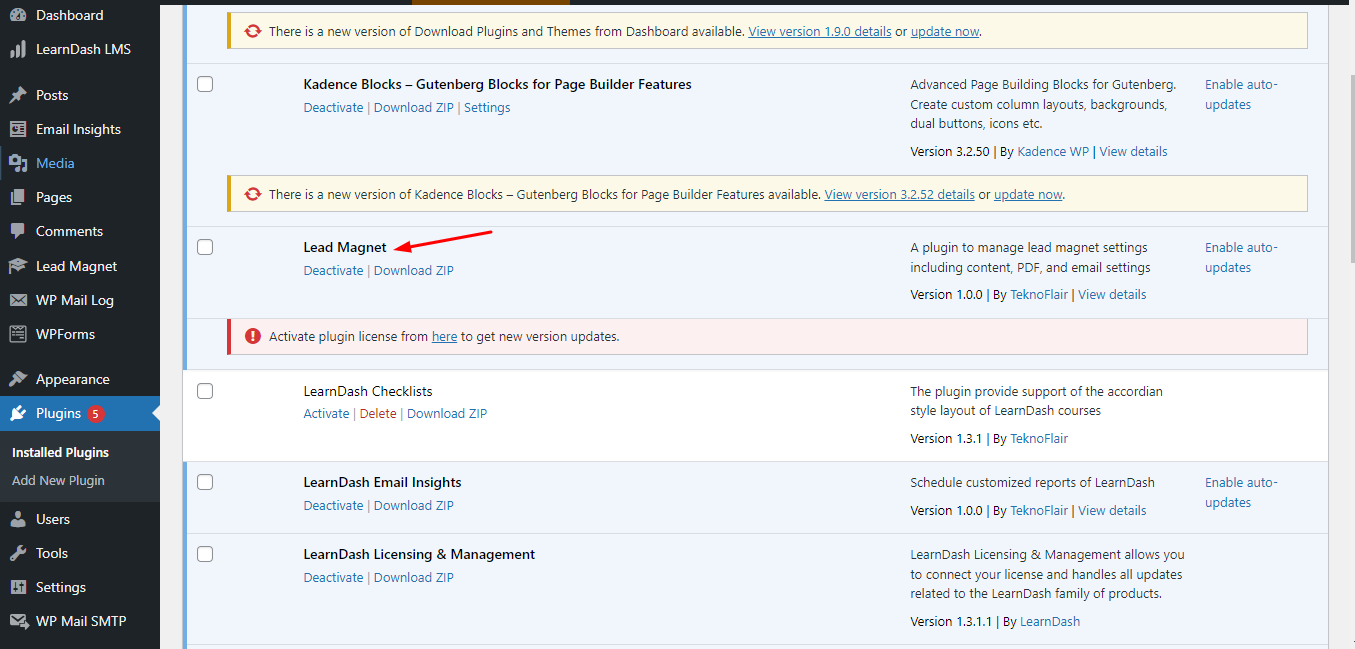Screen dimensions: 1355x649
Task: Click update icon in Download Plugins notice
Action: (x=253, y=32)
